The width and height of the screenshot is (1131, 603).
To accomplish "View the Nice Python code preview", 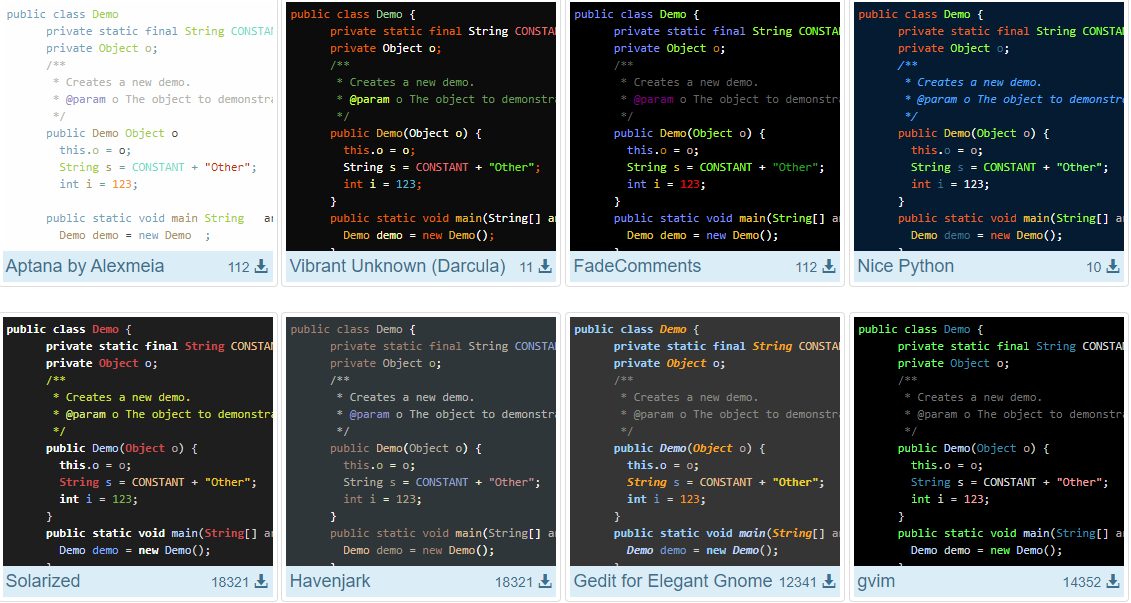I will (x=989, y=126).
